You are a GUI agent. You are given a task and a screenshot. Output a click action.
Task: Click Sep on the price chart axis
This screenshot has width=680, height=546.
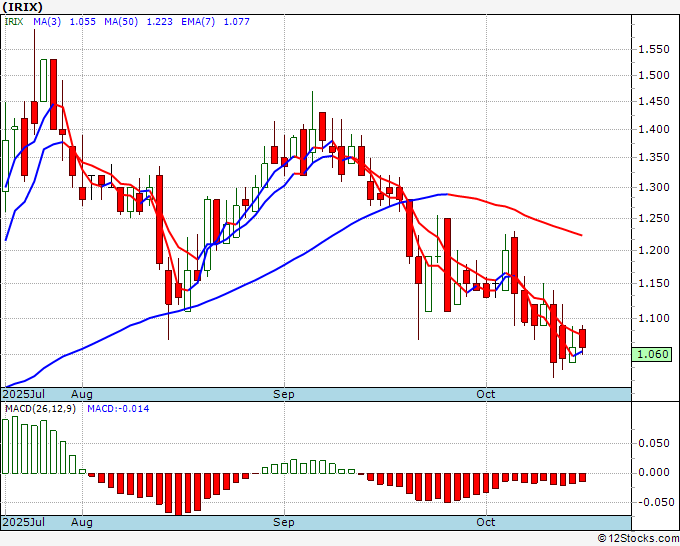pos(284,394)
